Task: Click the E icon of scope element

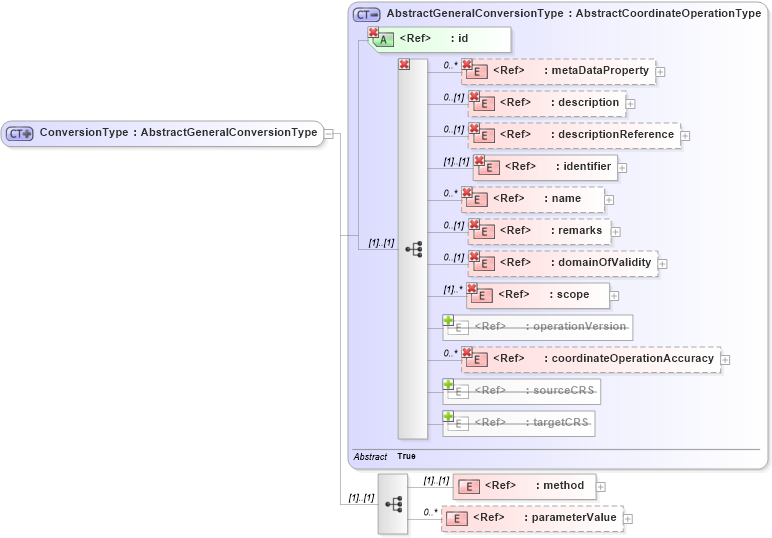Action: 482,296
